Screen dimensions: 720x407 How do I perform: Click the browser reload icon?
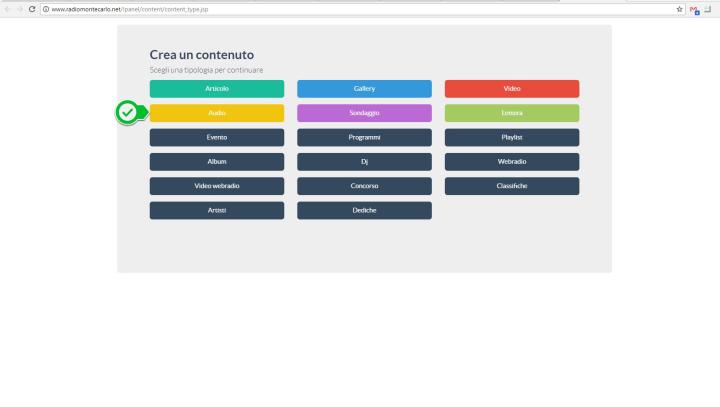tap(32, 9)
